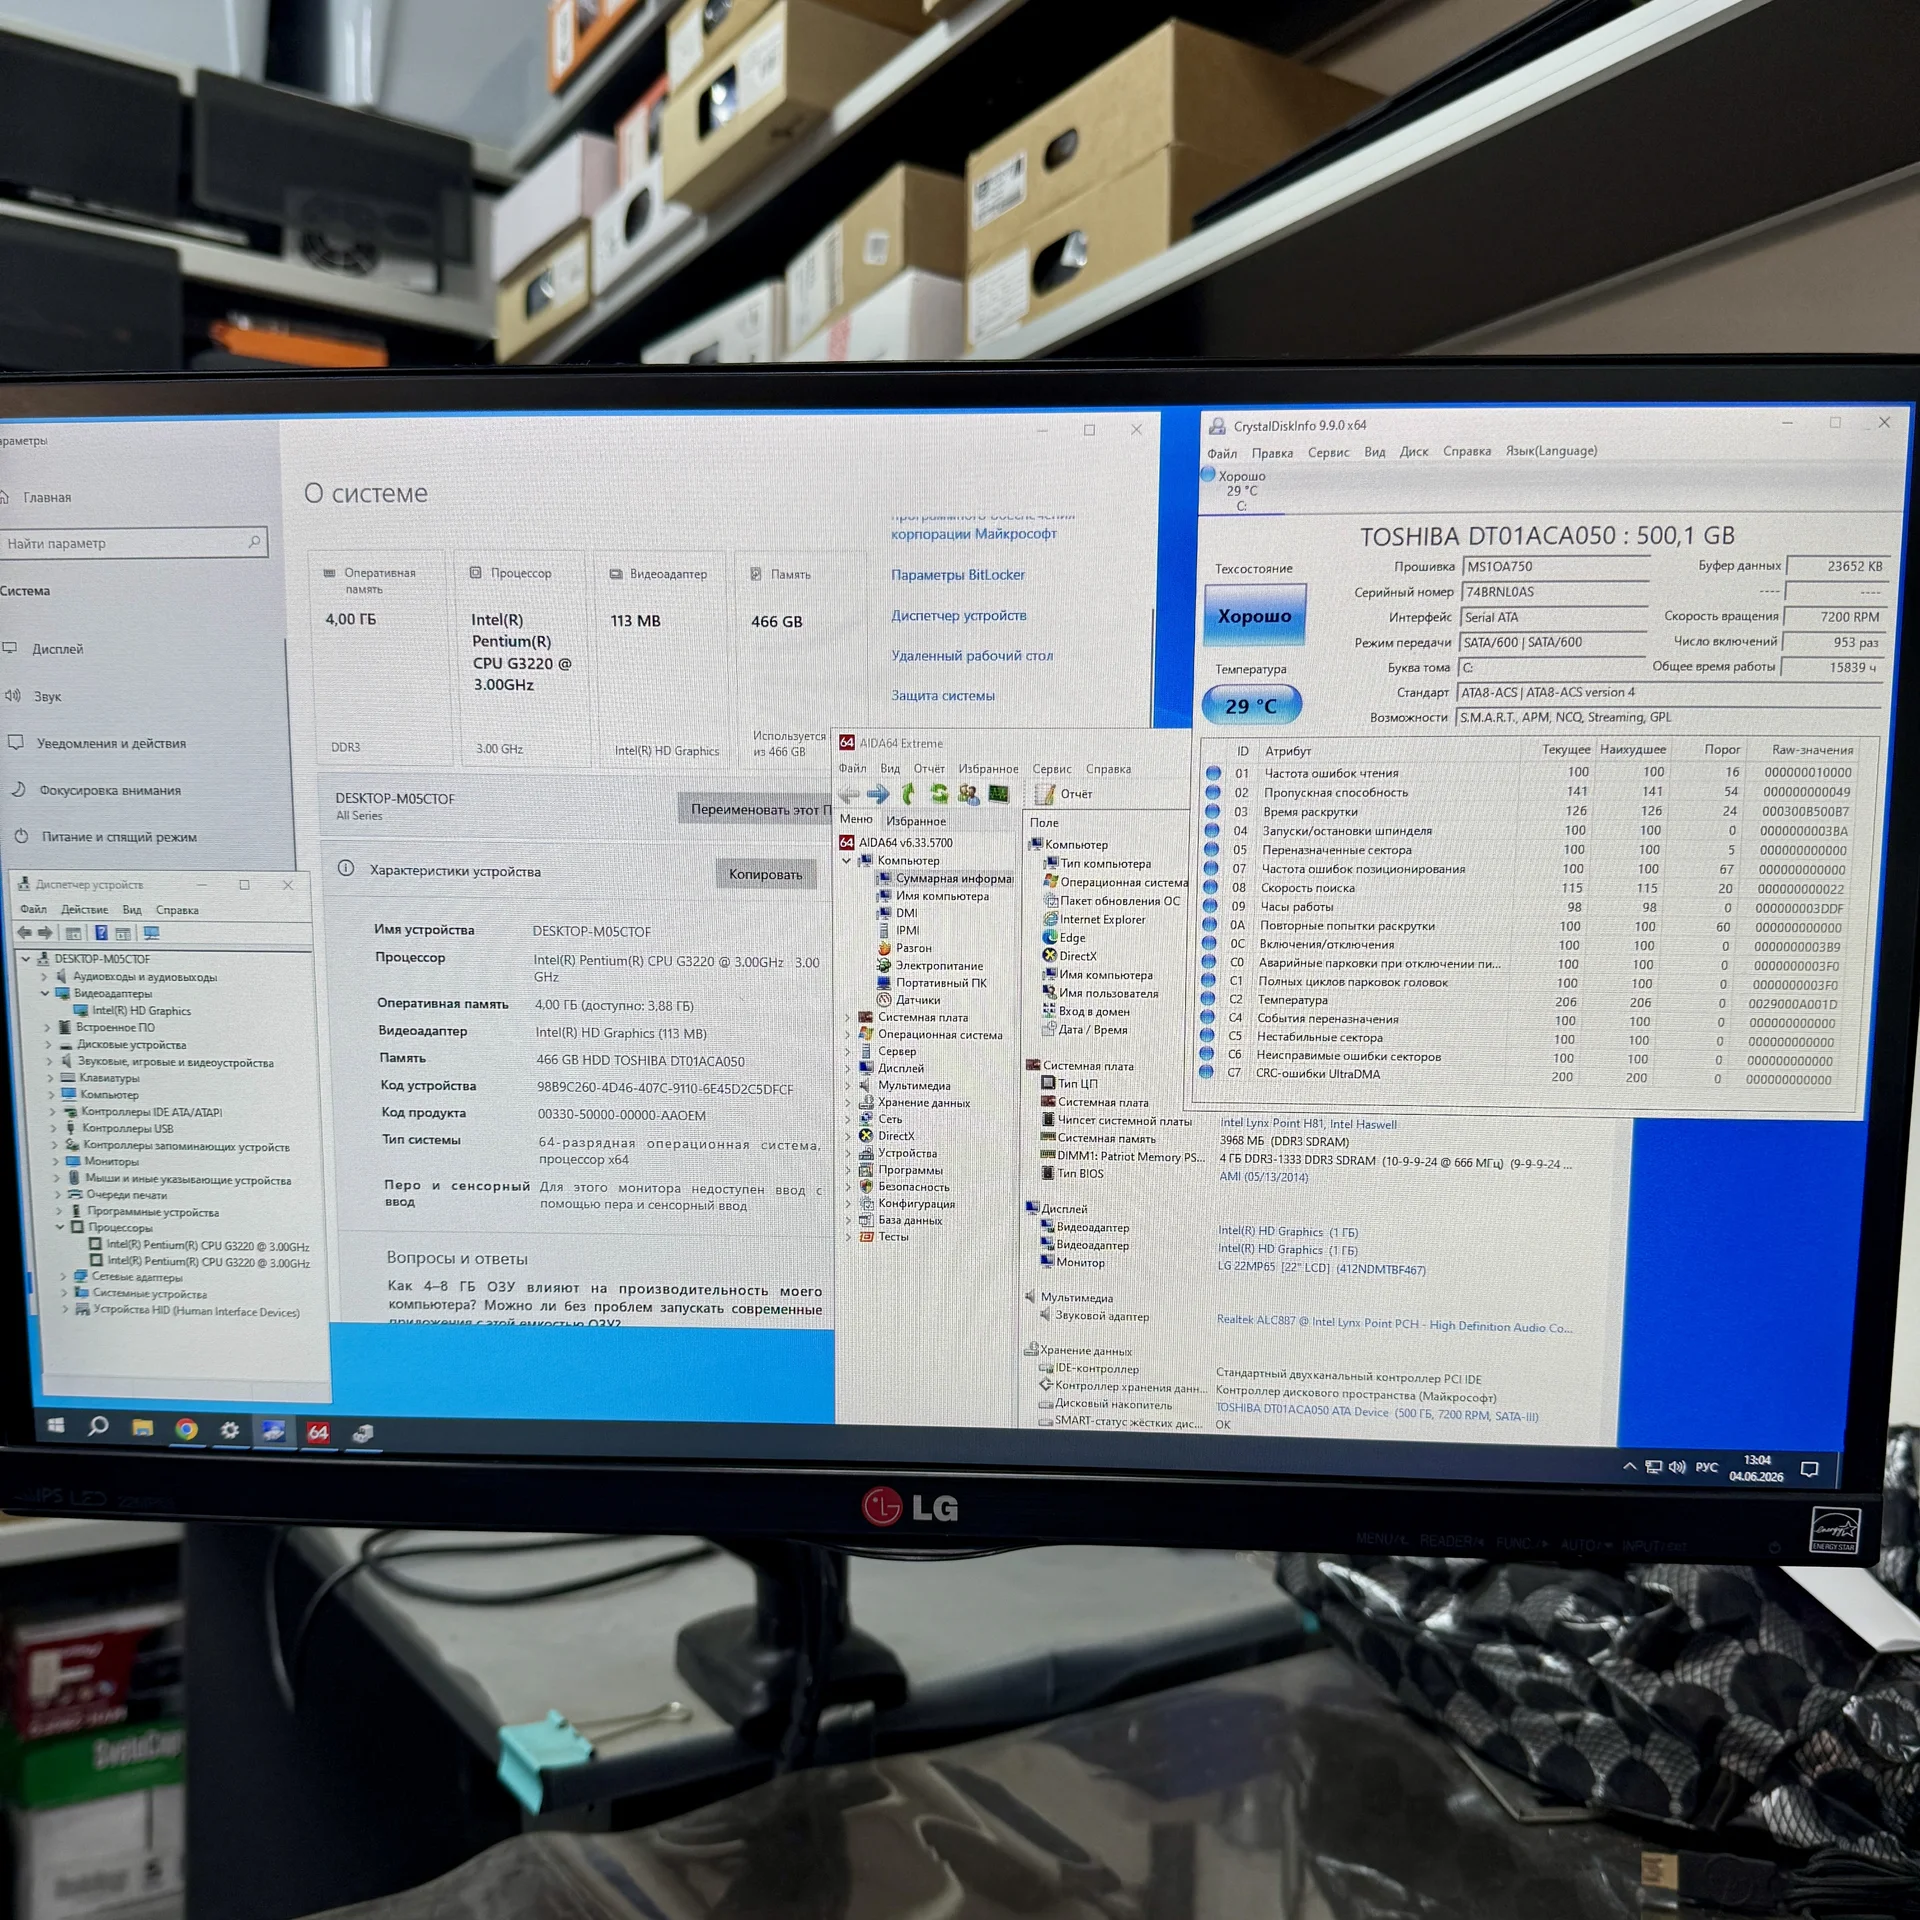Click the Хорошо health status button in CrystalDiskInfo
Viewport: 1920px width, 1920px height.
pyautogui.click(x=1254, y=616)
